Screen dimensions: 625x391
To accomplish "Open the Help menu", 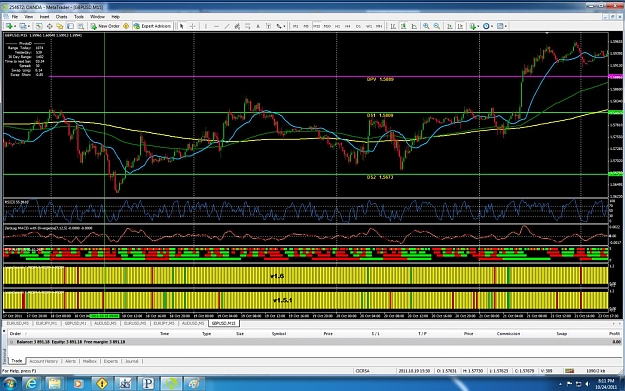I will click(116, 17).
